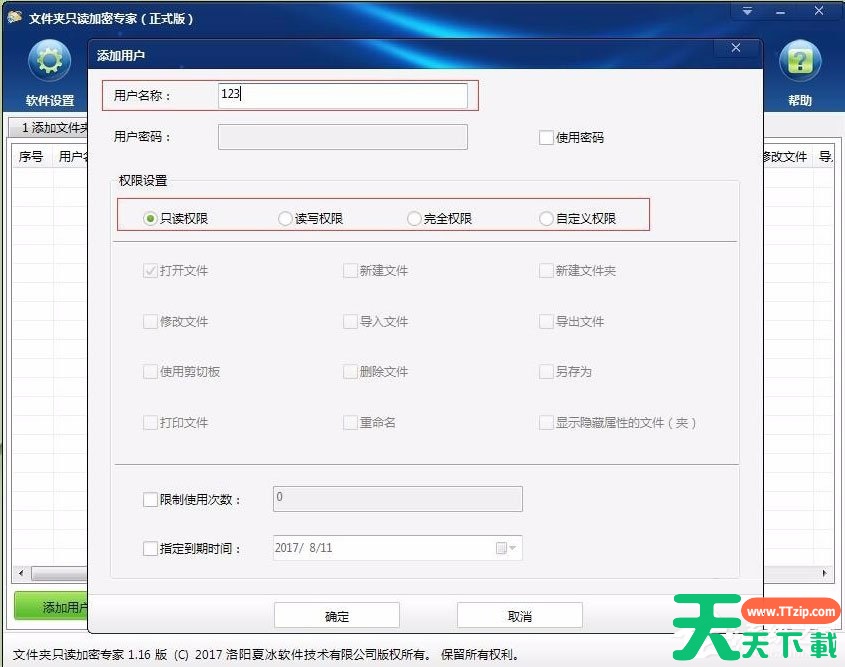Close the 添加用户 dialog
845x667 pixels.
click(736, 47)
